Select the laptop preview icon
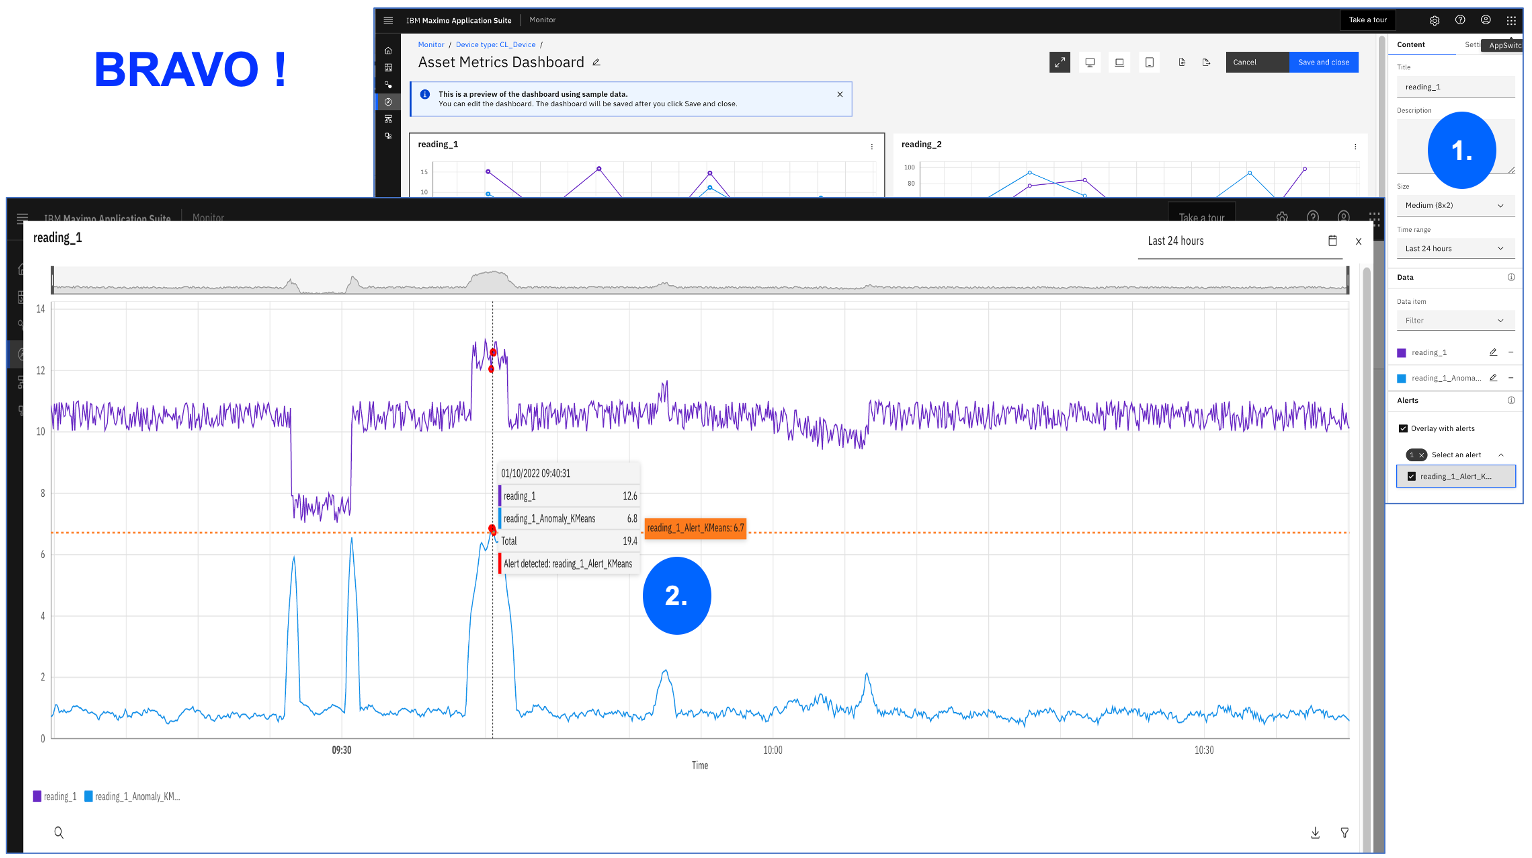 tap(1119, 62)
